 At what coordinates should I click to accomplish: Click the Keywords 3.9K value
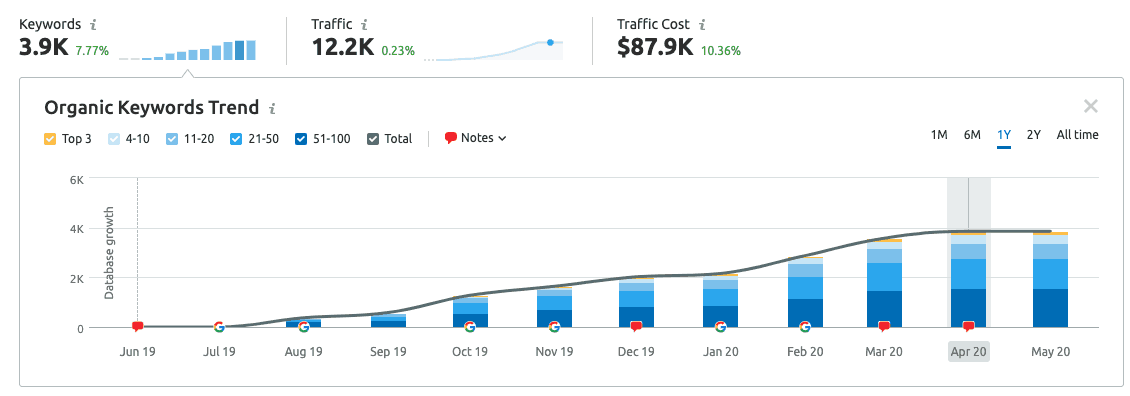[43, 48]
